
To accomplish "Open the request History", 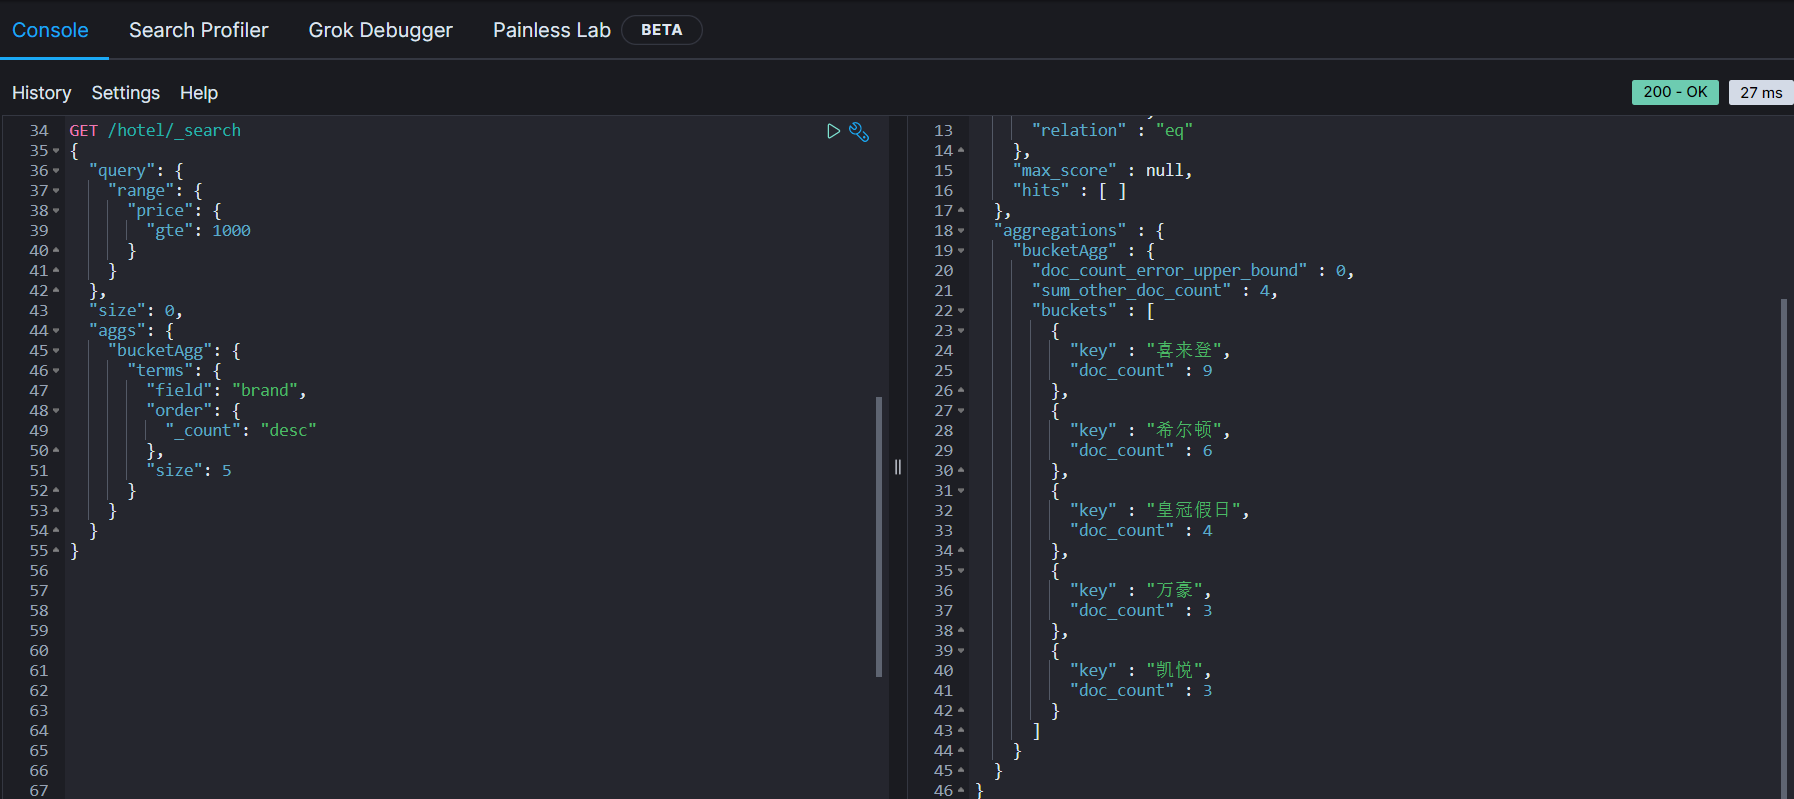I will click(41, 93).
